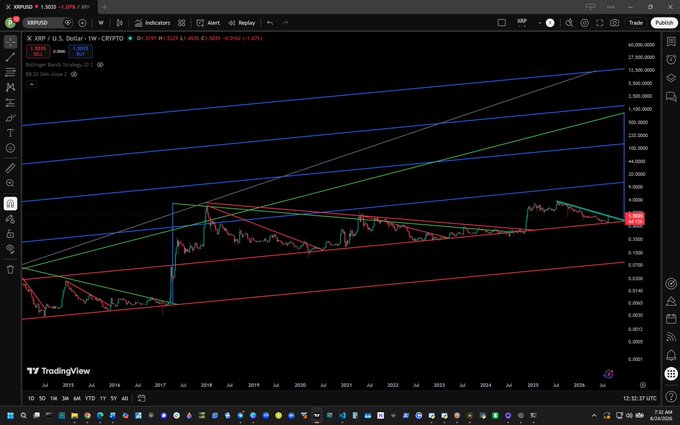Expand the XRP layout name dropdown
This screenshot has width=680, height=425.
point(539,23)
